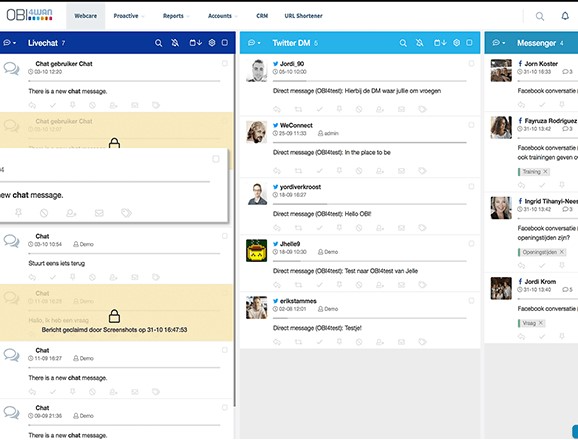Pin the 'Stuurt eens iets terug' chat
Screen dimensions: 578x440
(x=73, y=277)
